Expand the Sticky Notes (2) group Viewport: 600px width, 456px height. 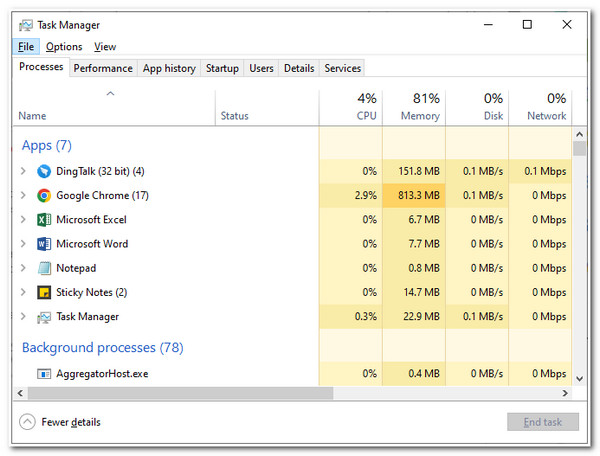[23, 292]
